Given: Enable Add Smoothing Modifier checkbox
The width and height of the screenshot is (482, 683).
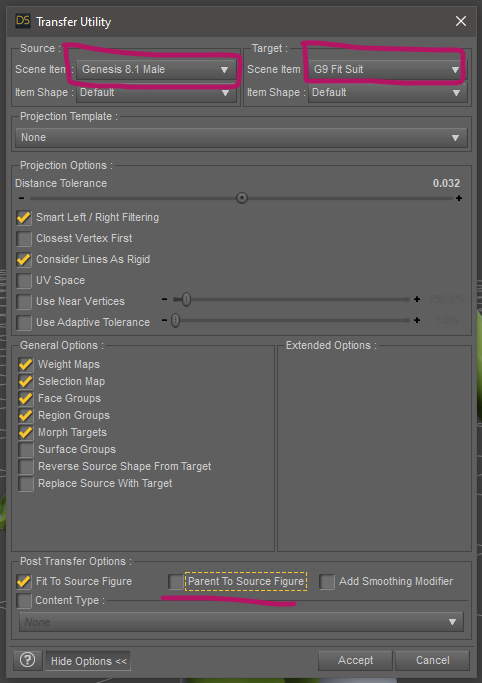Looking at the screenshot, I should (327, 582).
